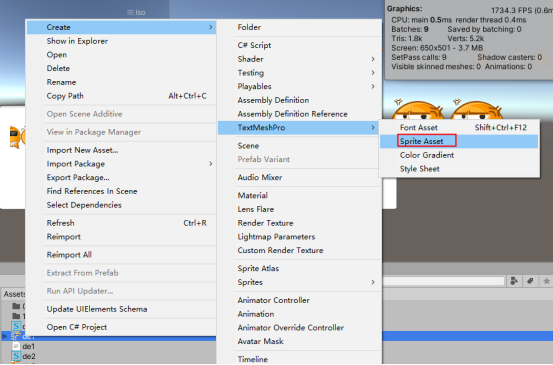The height and width of the screenshot is (365, 553).
Task: Select Update UIElements Schema
Action: coord(122,309)
